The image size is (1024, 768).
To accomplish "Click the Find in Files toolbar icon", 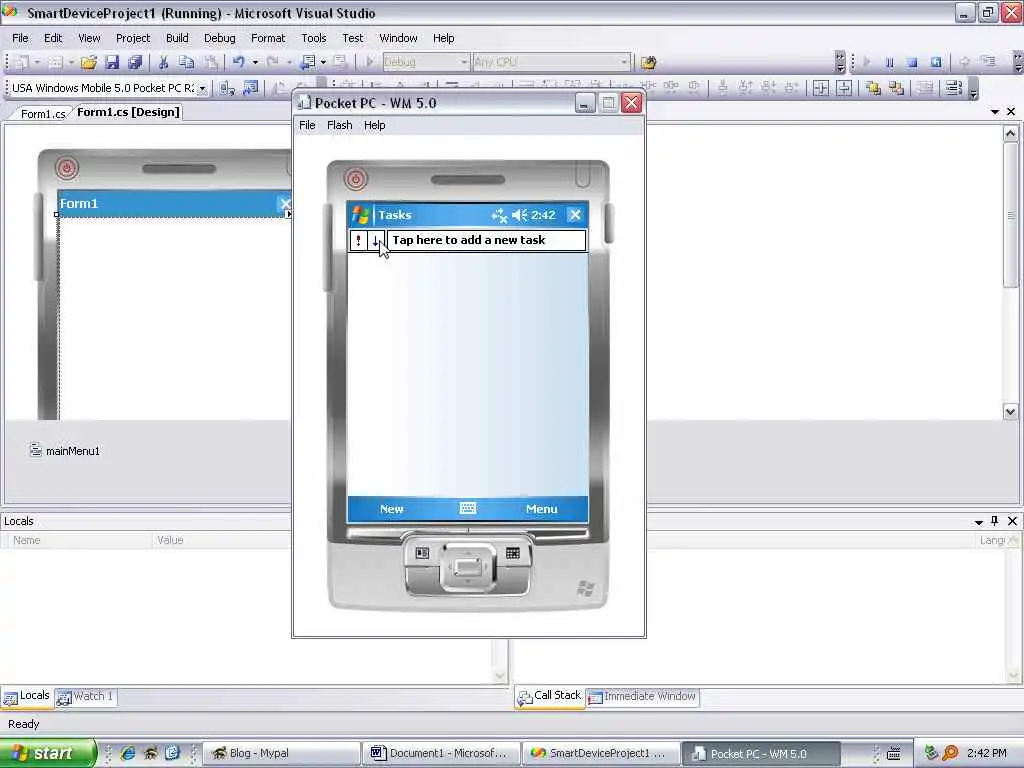I will point(648,63).
